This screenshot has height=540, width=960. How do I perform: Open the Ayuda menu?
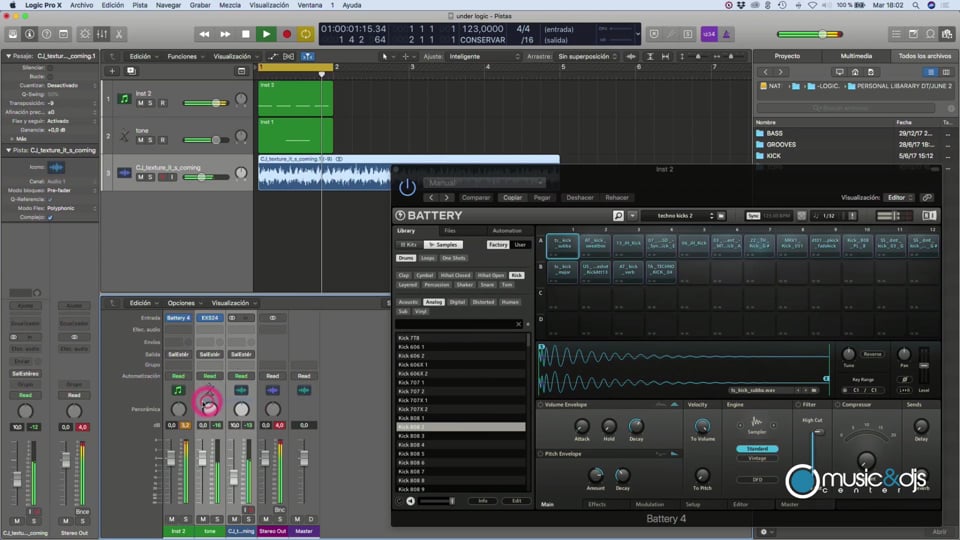[351, 5]
